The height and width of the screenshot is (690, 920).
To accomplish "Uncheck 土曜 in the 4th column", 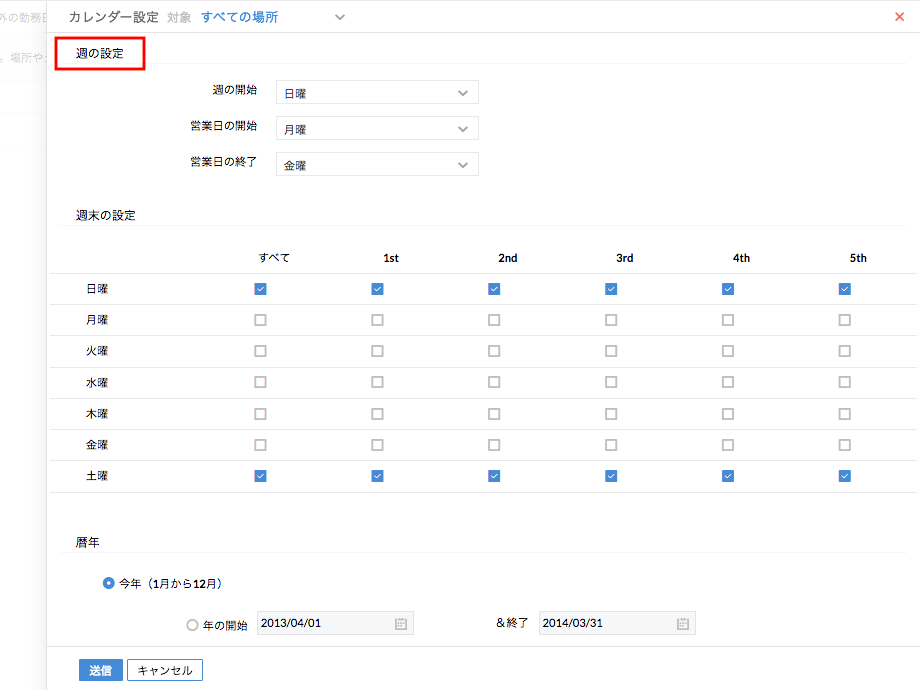I will (x=728, y=476).
